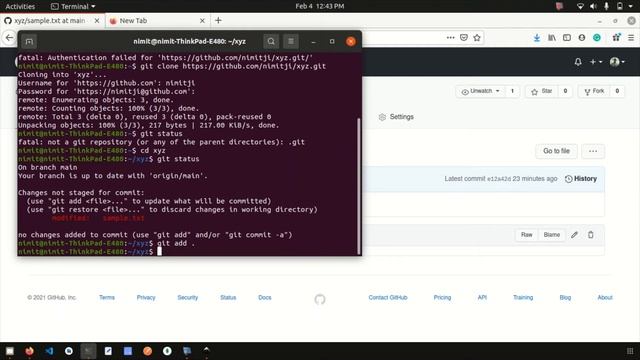Open Blog footer link
The image size is (640, 360).
pos(565,298)
